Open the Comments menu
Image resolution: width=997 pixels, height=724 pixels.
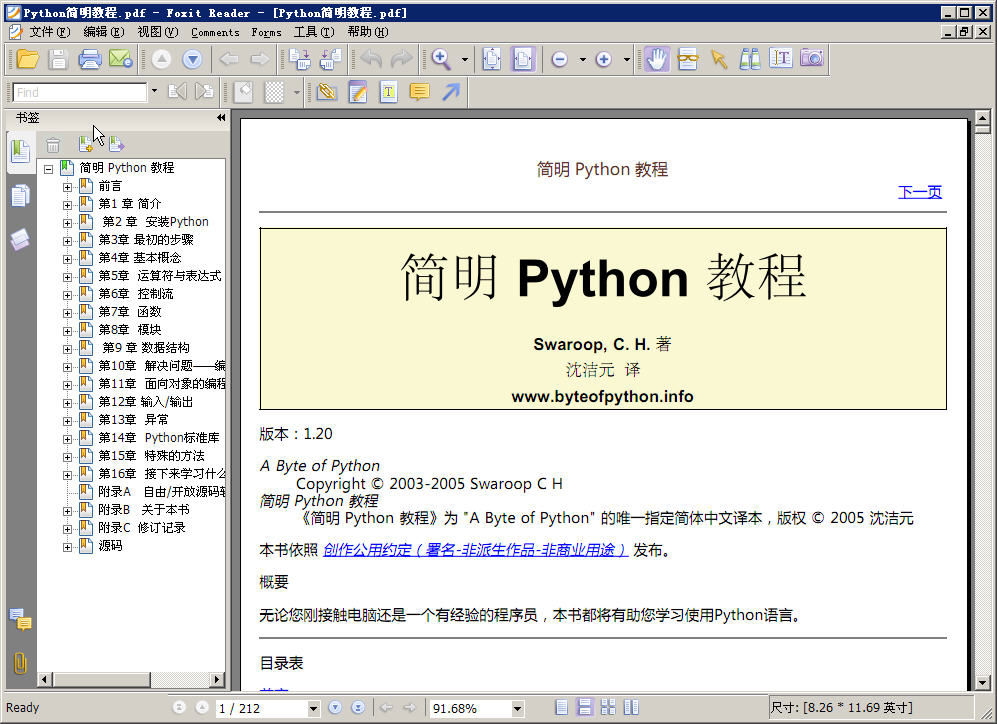[x=215, y=32]
